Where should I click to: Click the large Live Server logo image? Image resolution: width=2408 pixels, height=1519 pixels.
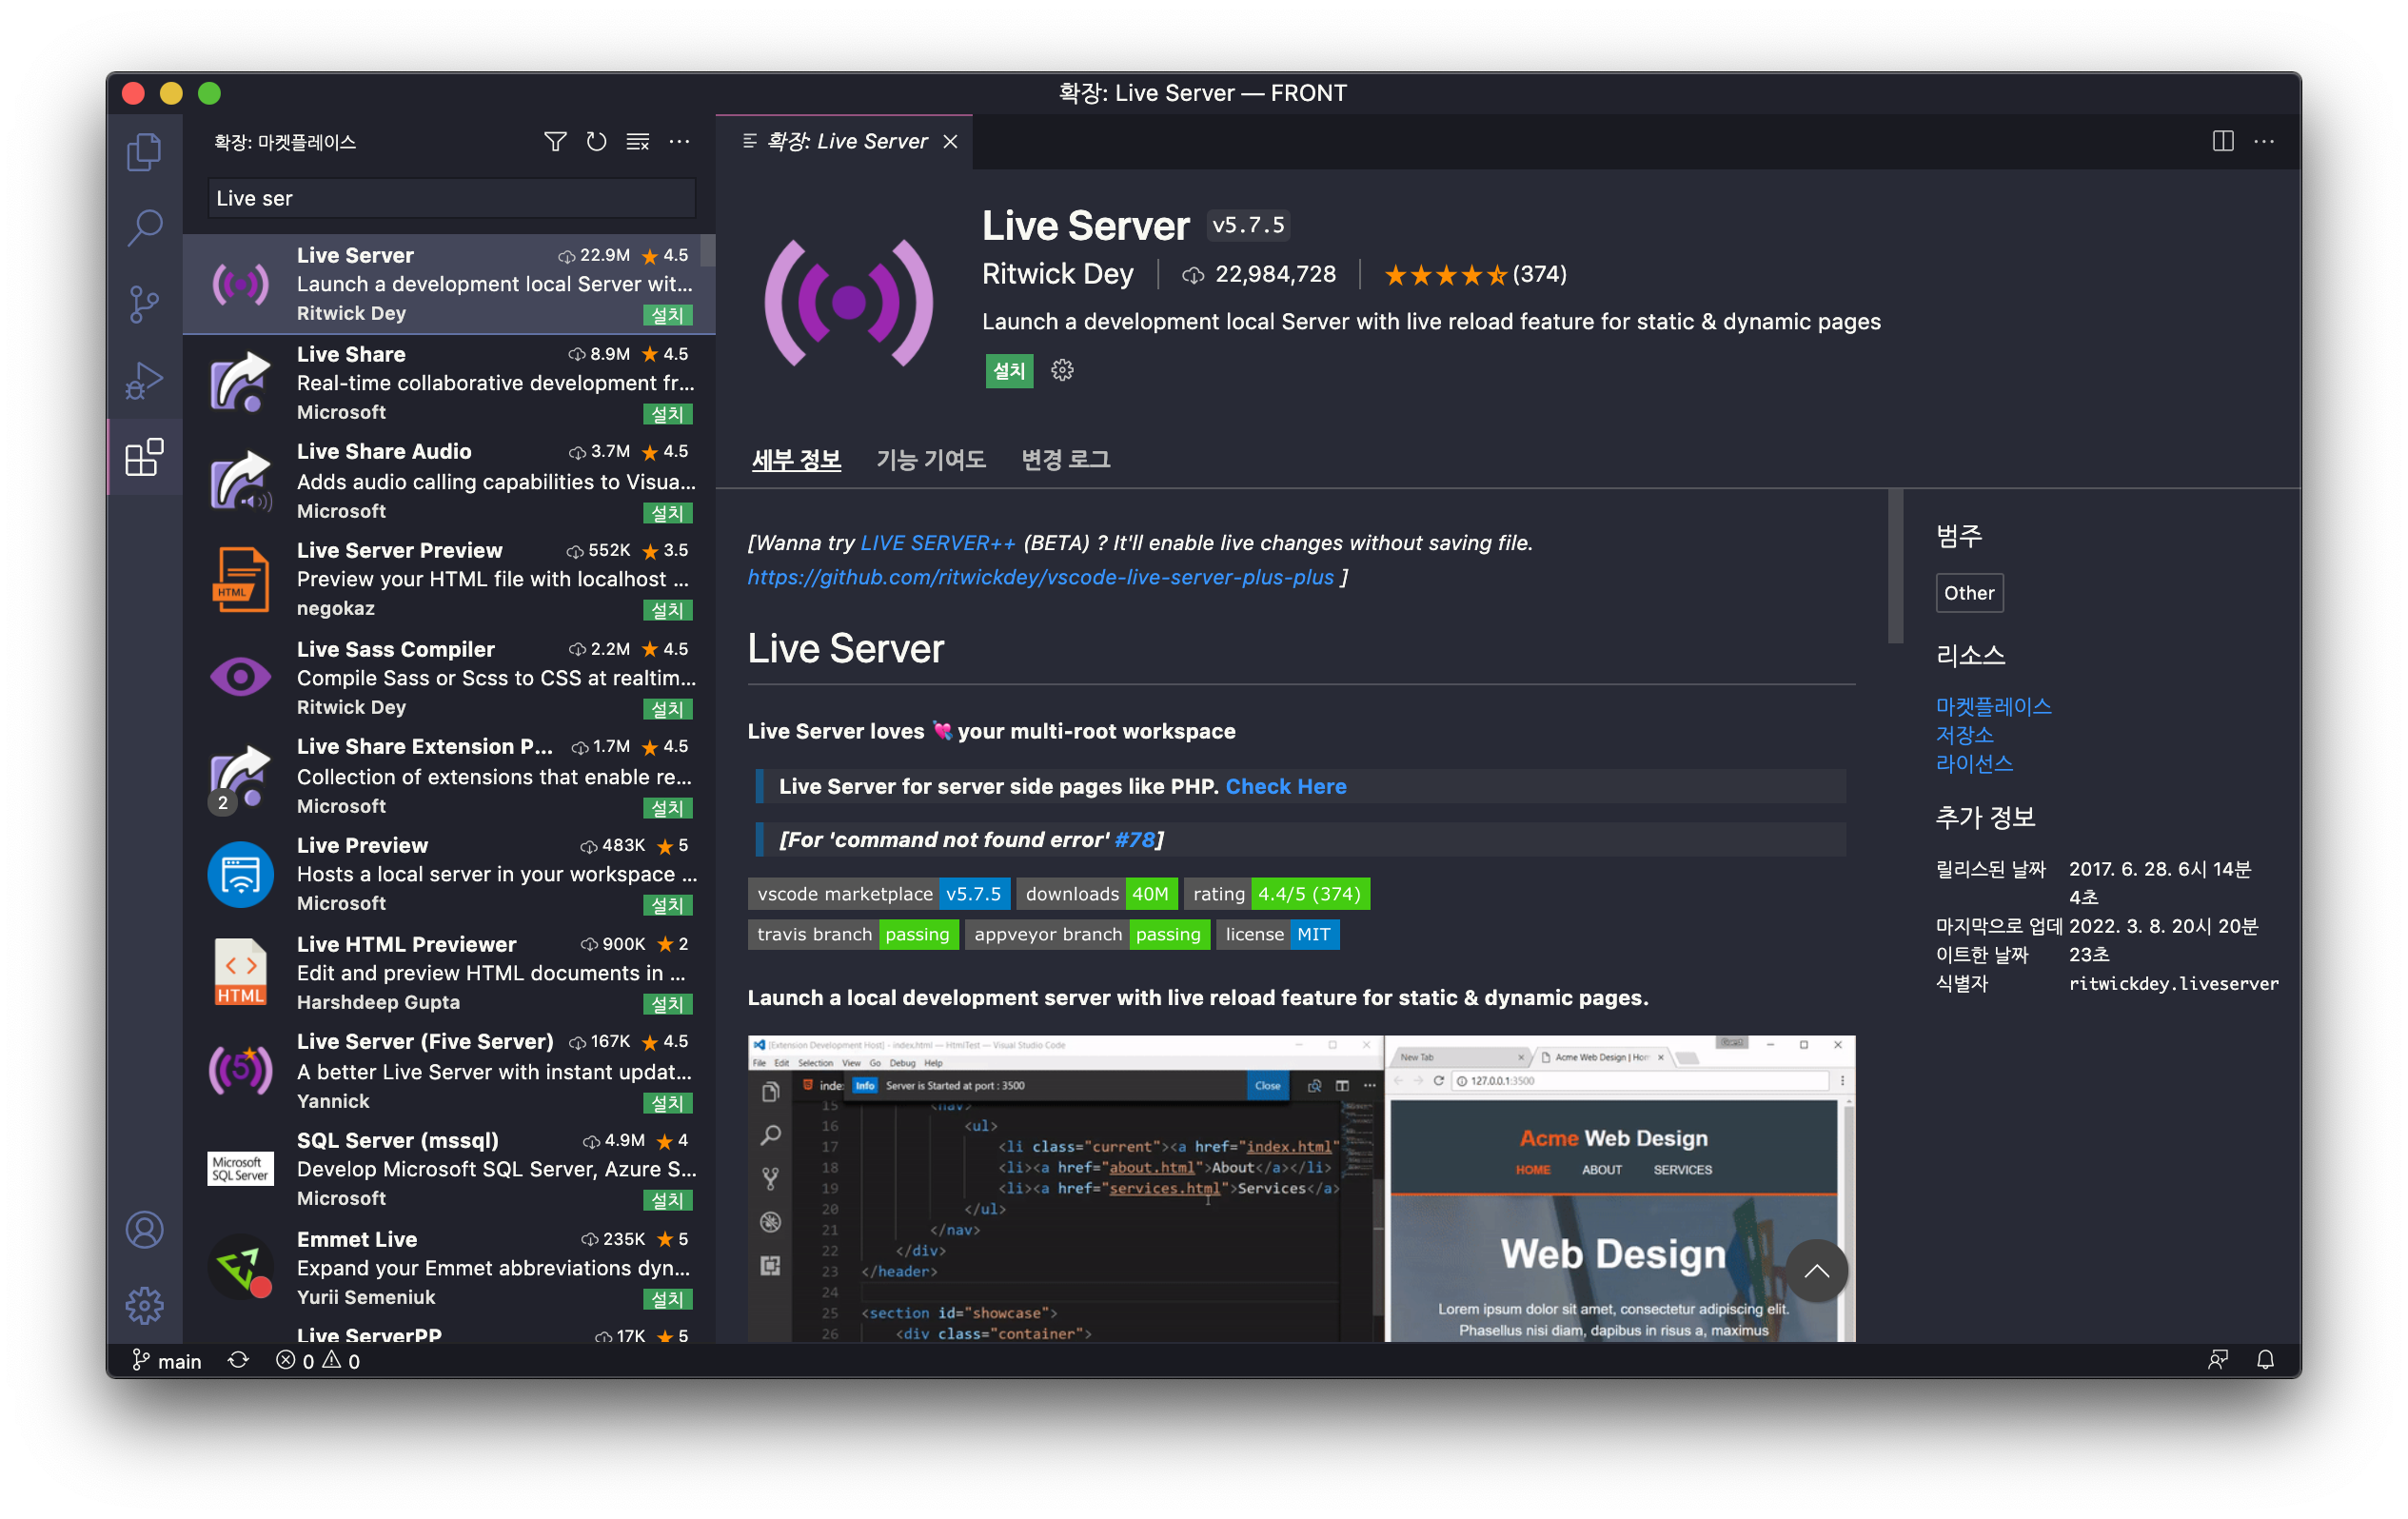click(x=848, y=301)
